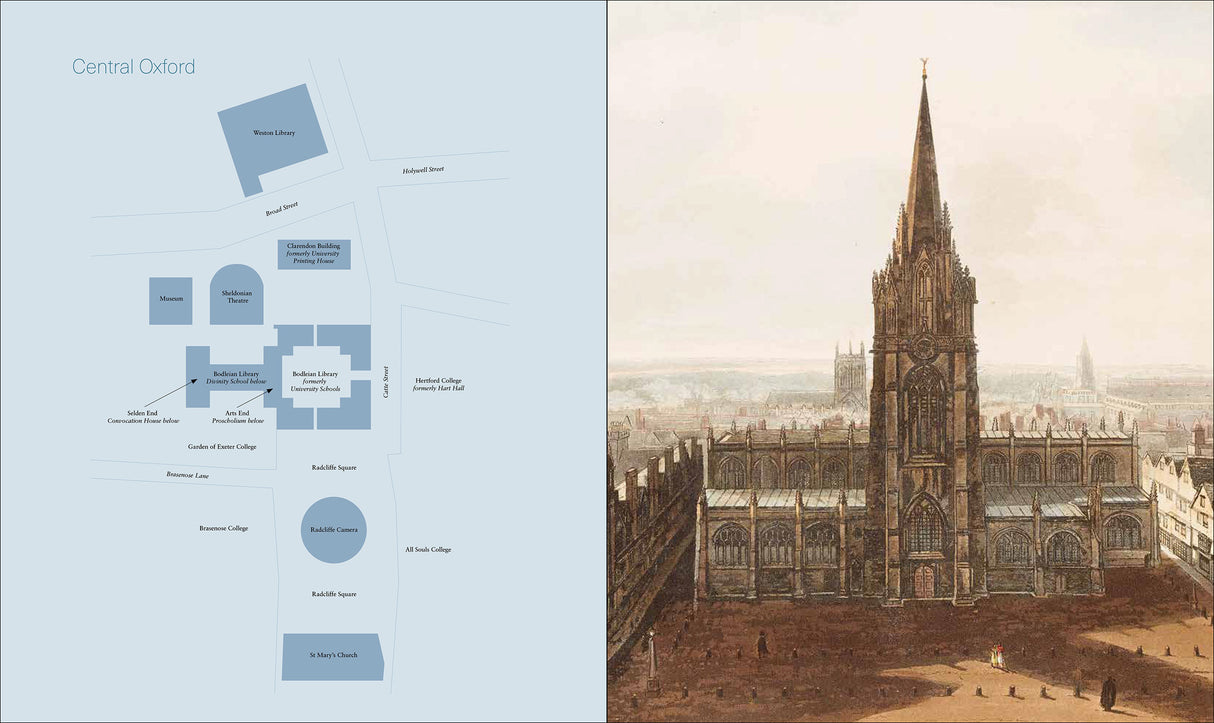Select the Museum building block
This screenshot has width=1214, height=723.
pyautogui.click(x=170, y=298)
